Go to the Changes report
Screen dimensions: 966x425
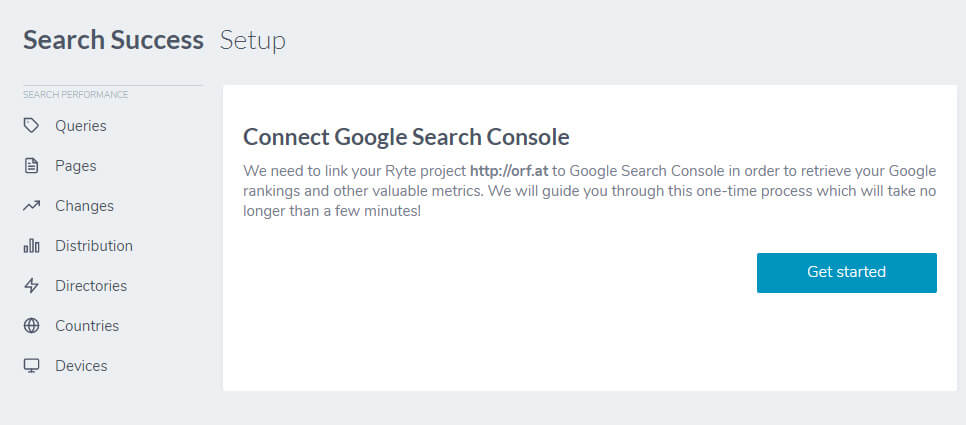pos(85,206)
